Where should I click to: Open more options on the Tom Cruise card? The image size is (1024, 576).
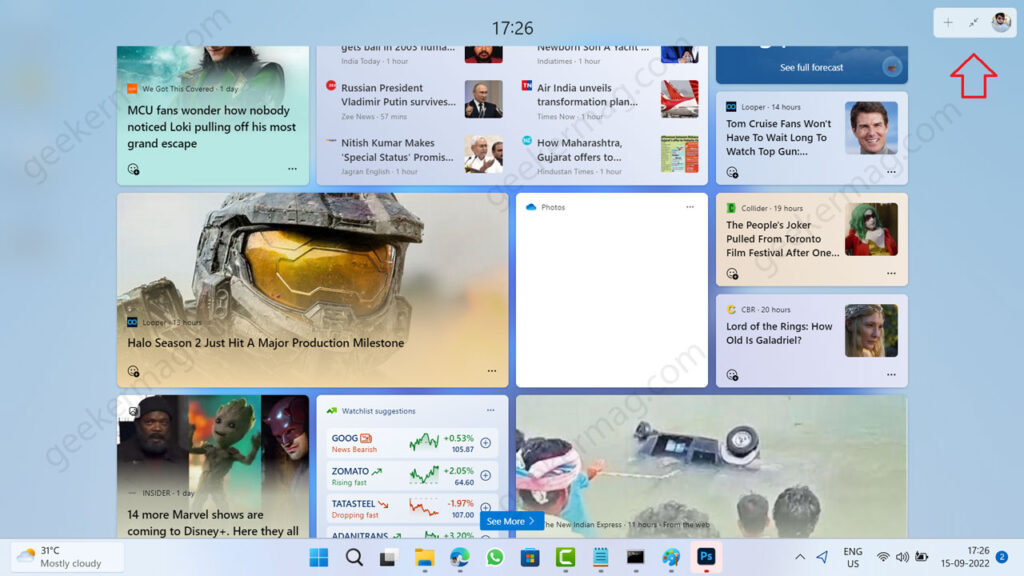[x=891, y=172]
